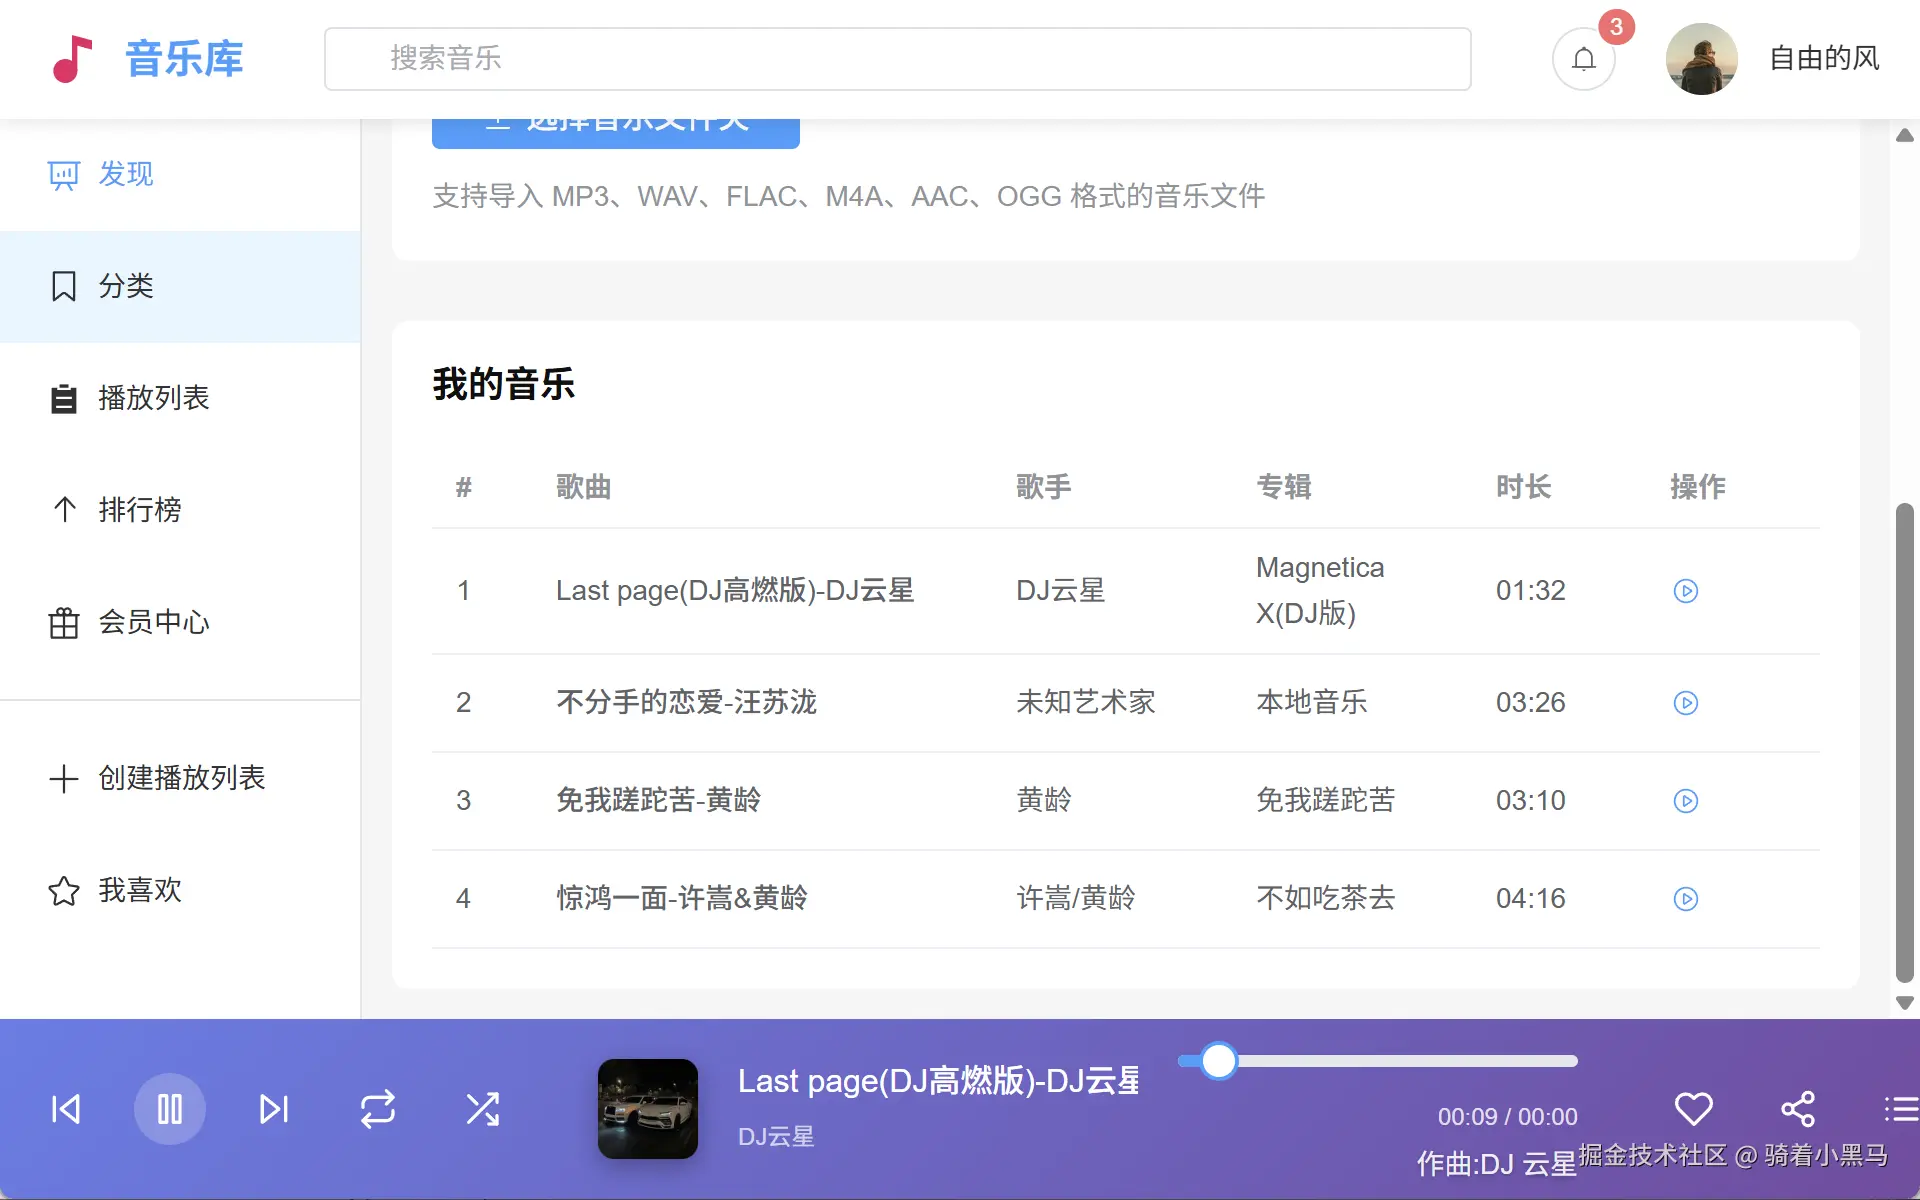Screen dimensions: 1920x1200
Task: Open the 排行榜 sidebar section
Action: [140, 510]
